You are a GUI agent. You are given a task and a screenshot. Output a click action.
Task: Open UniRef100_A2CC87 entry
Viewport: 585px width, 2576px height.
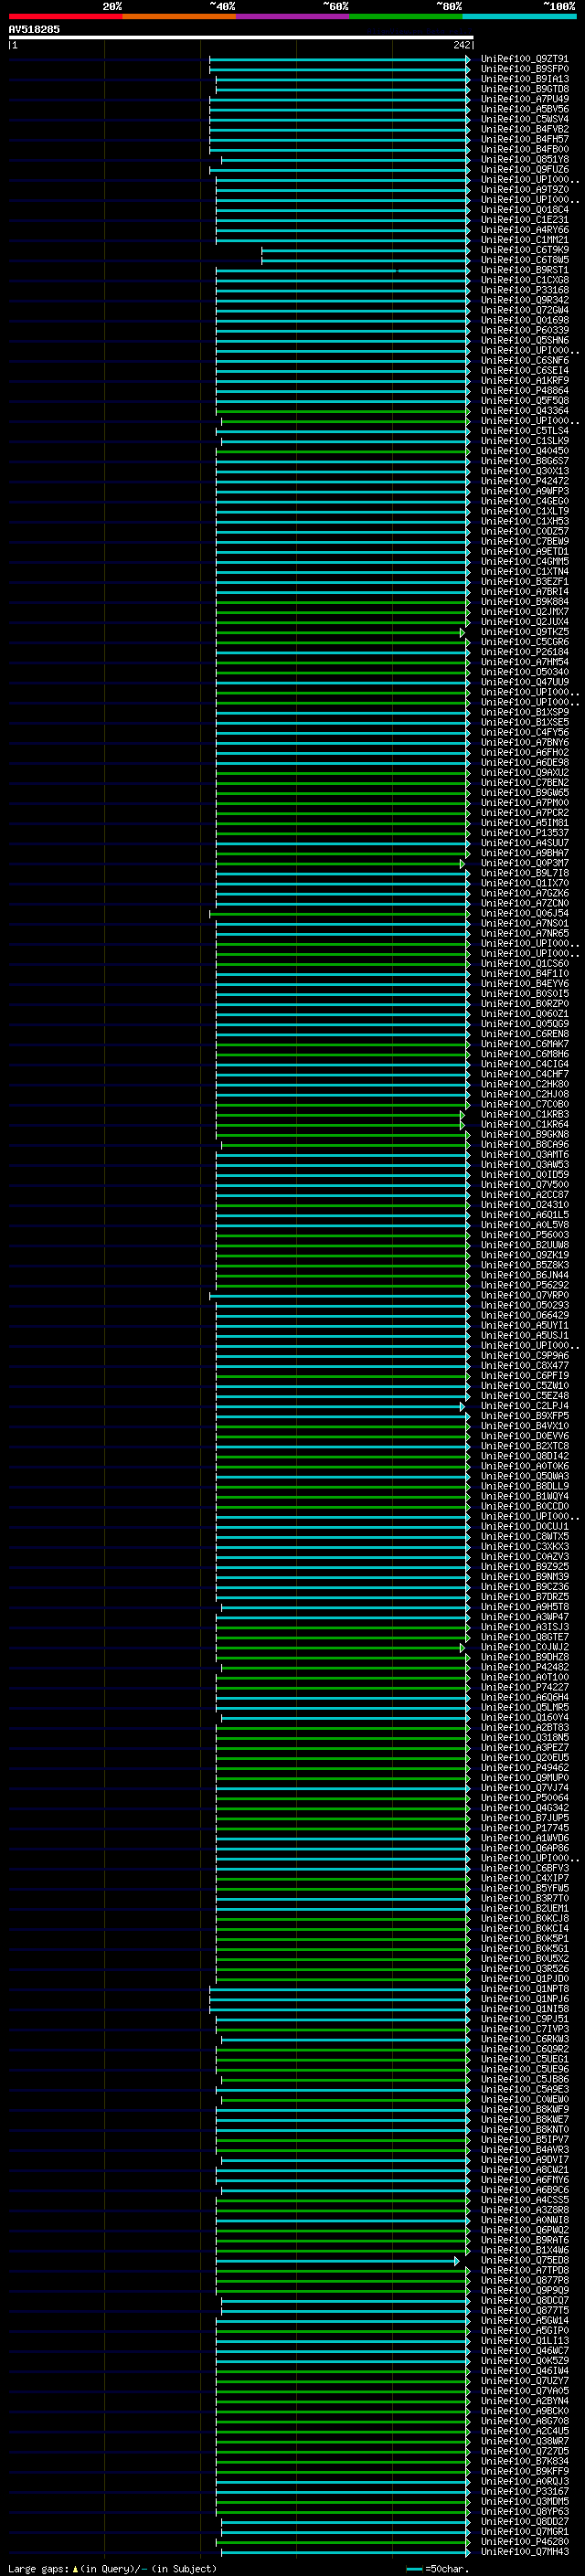pyautogui.click(x=524, y=1194)
